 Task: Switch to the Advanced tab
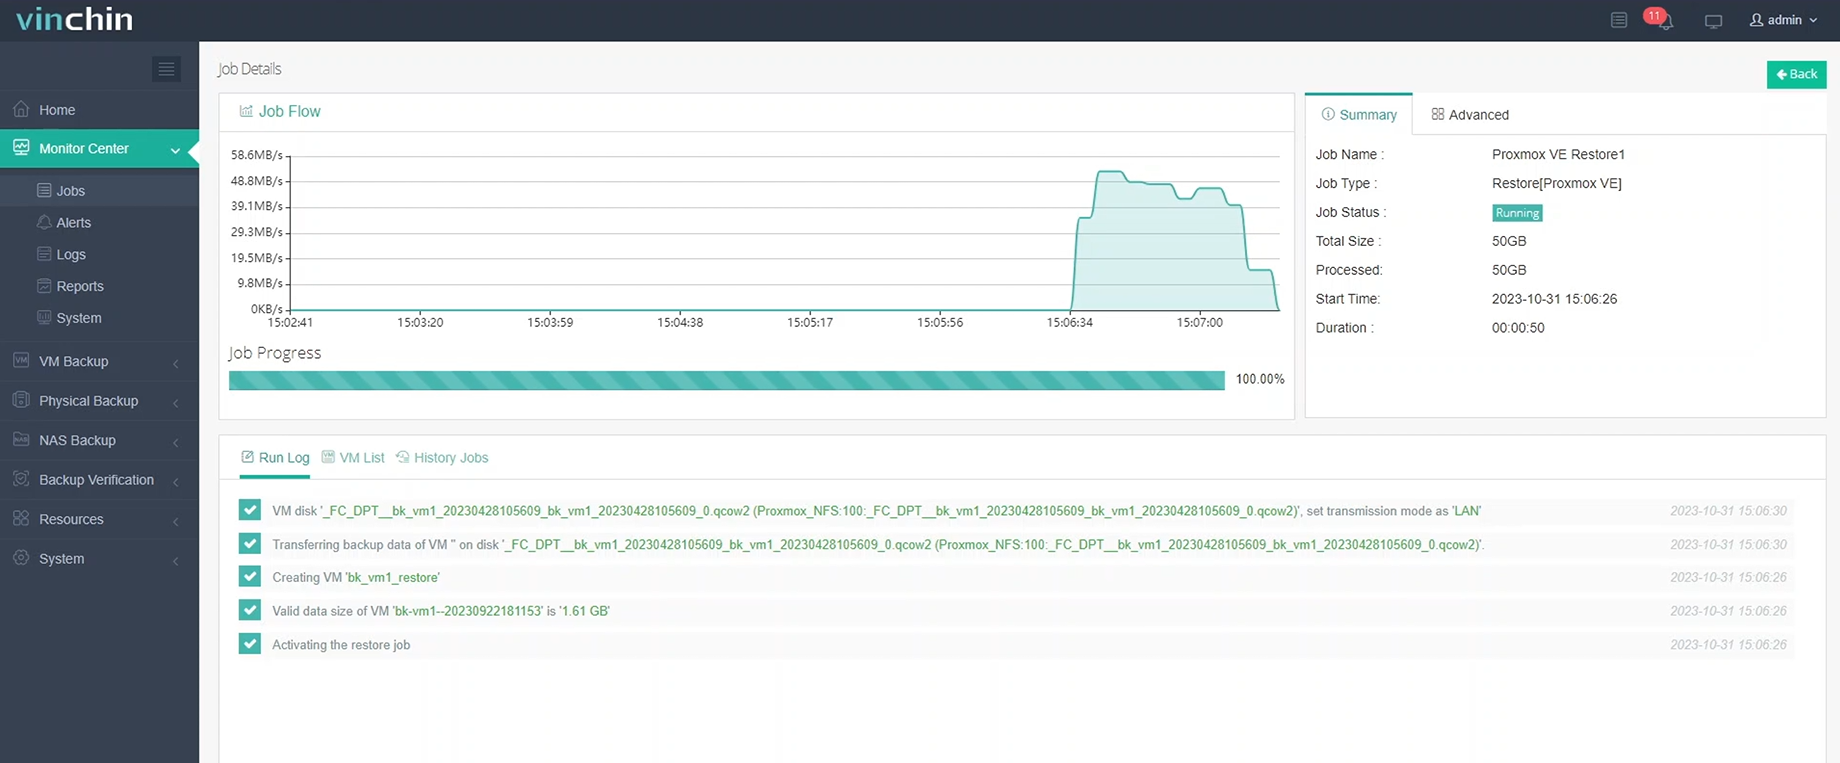click(1469, 115)
